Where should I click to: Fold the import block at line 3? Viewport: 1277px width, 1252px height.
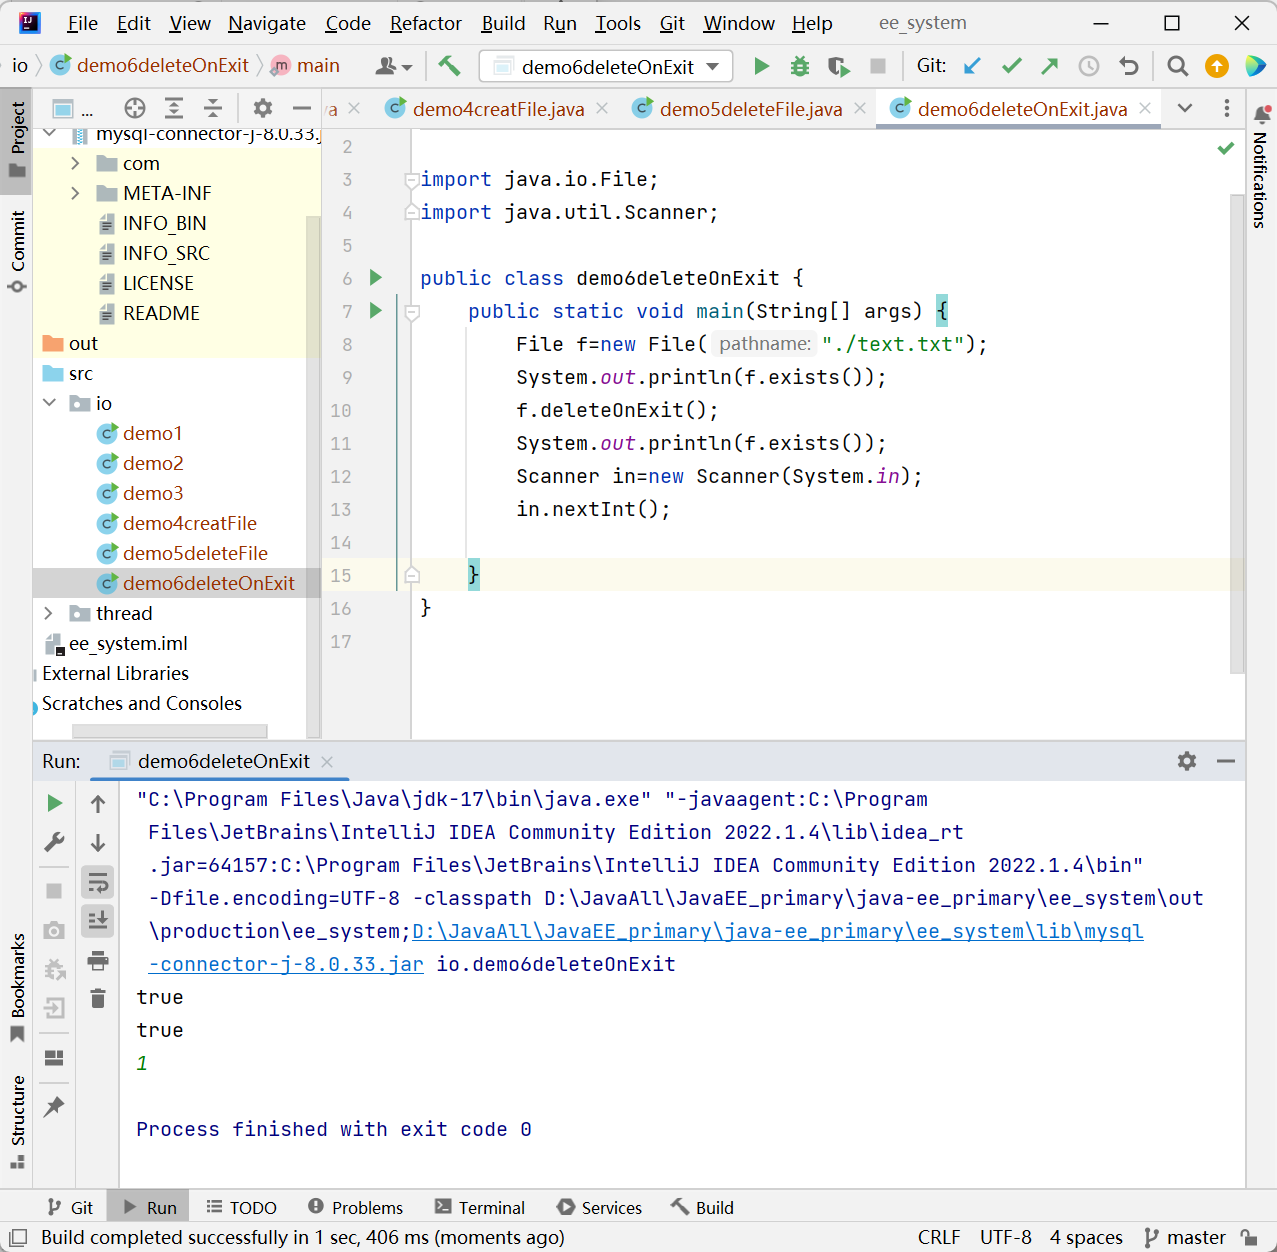click(x=411, y=180)
